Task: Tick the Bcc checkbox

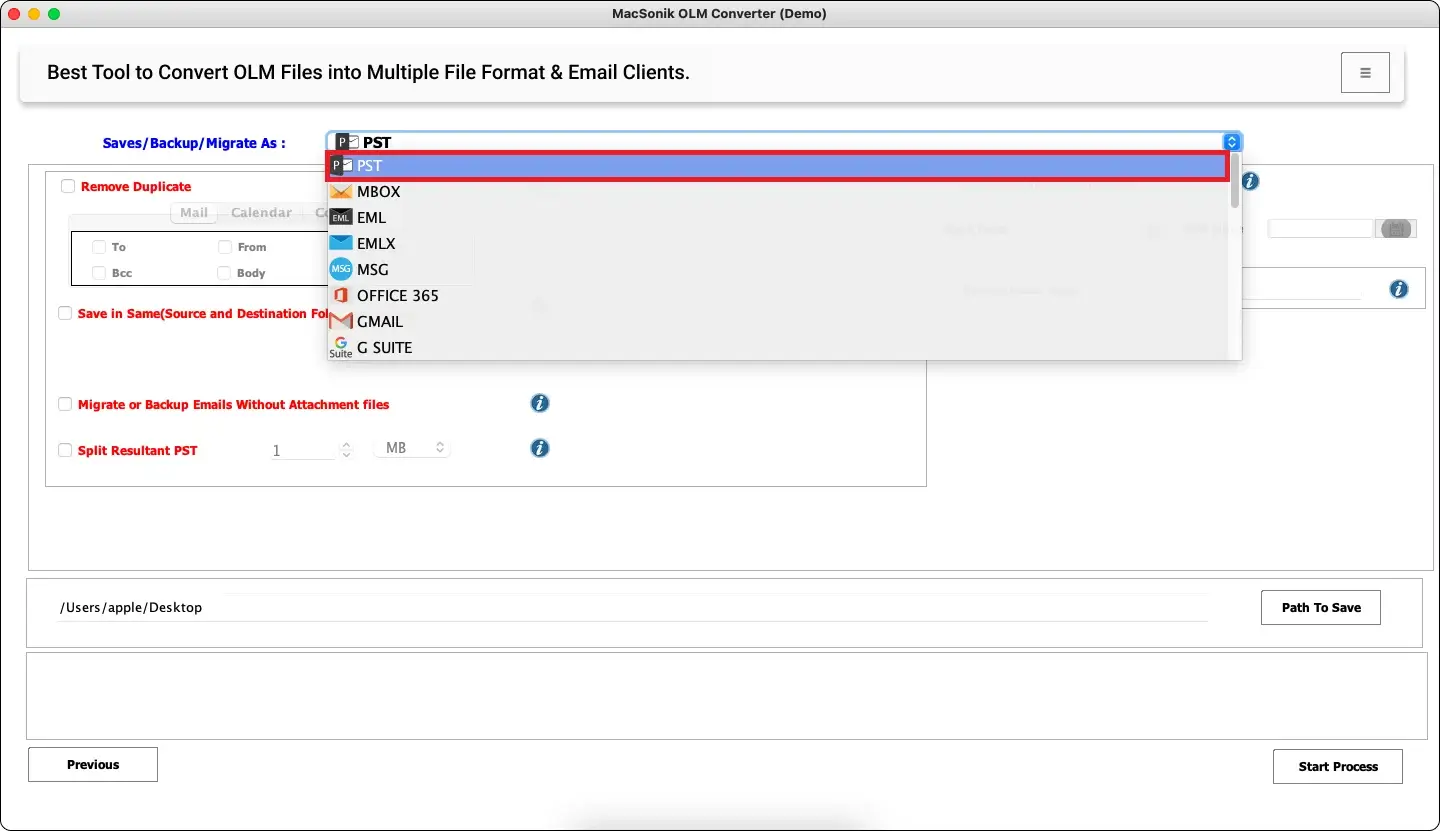Action: click(x=99, y=273)
